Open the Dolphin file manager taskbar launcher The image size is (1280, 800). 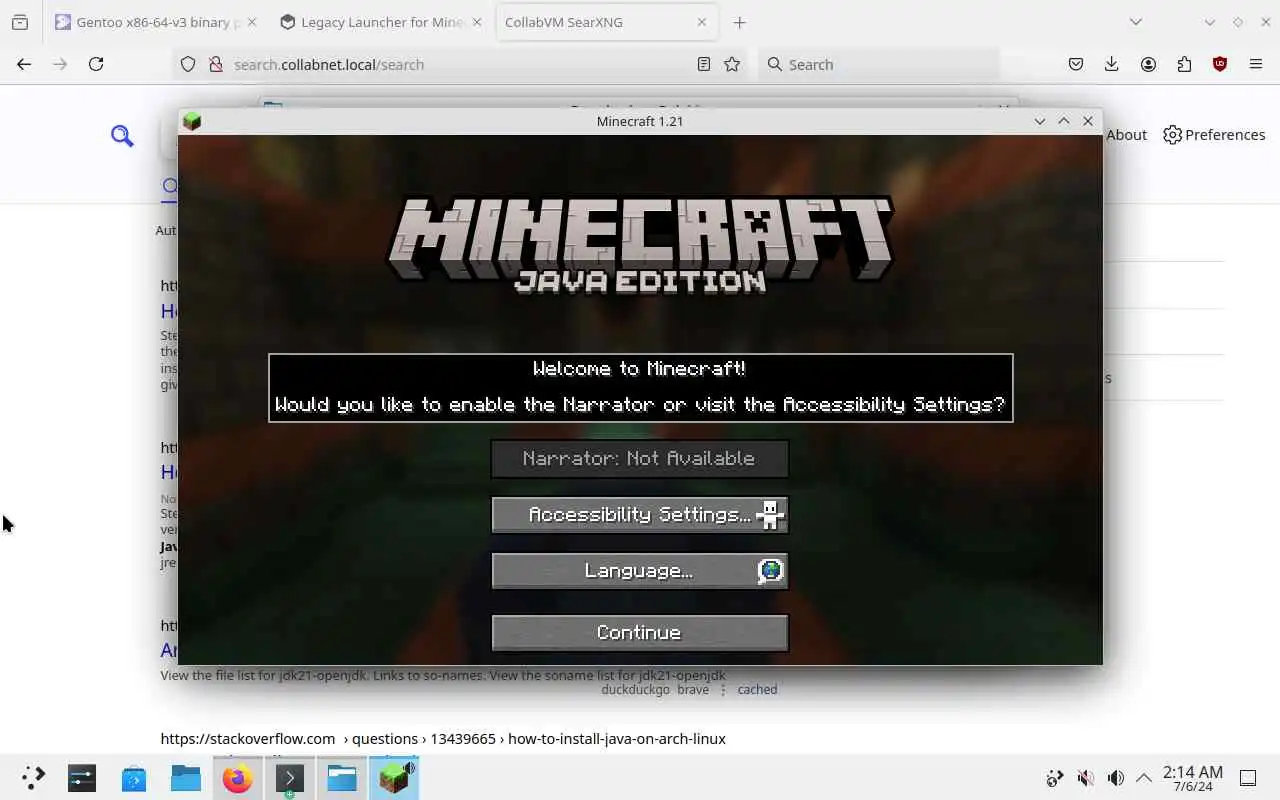186,777
